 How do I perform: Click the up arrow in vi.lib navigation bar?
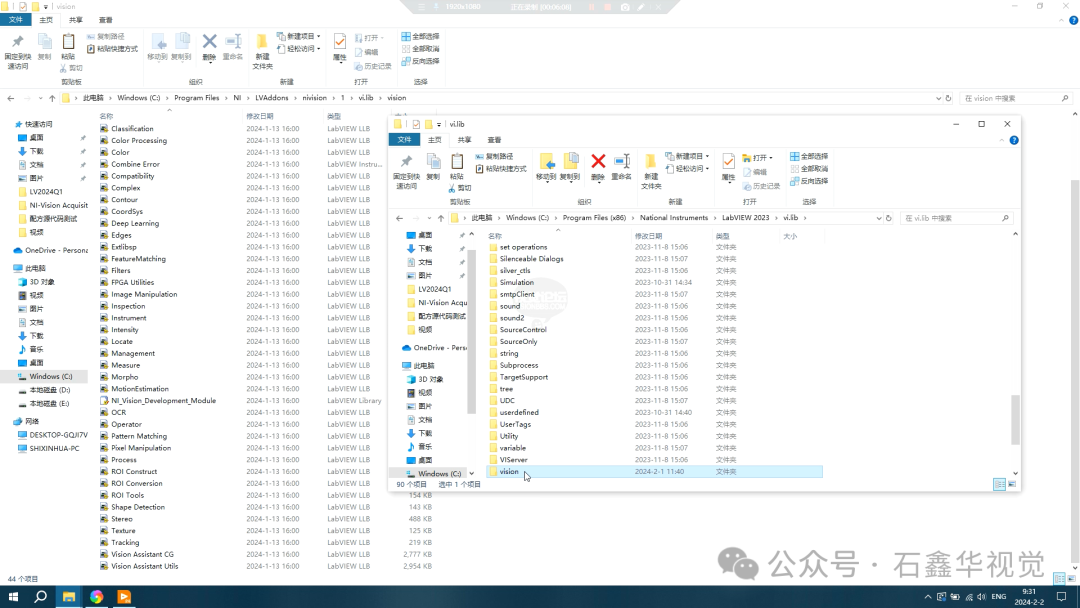(441, 218)
